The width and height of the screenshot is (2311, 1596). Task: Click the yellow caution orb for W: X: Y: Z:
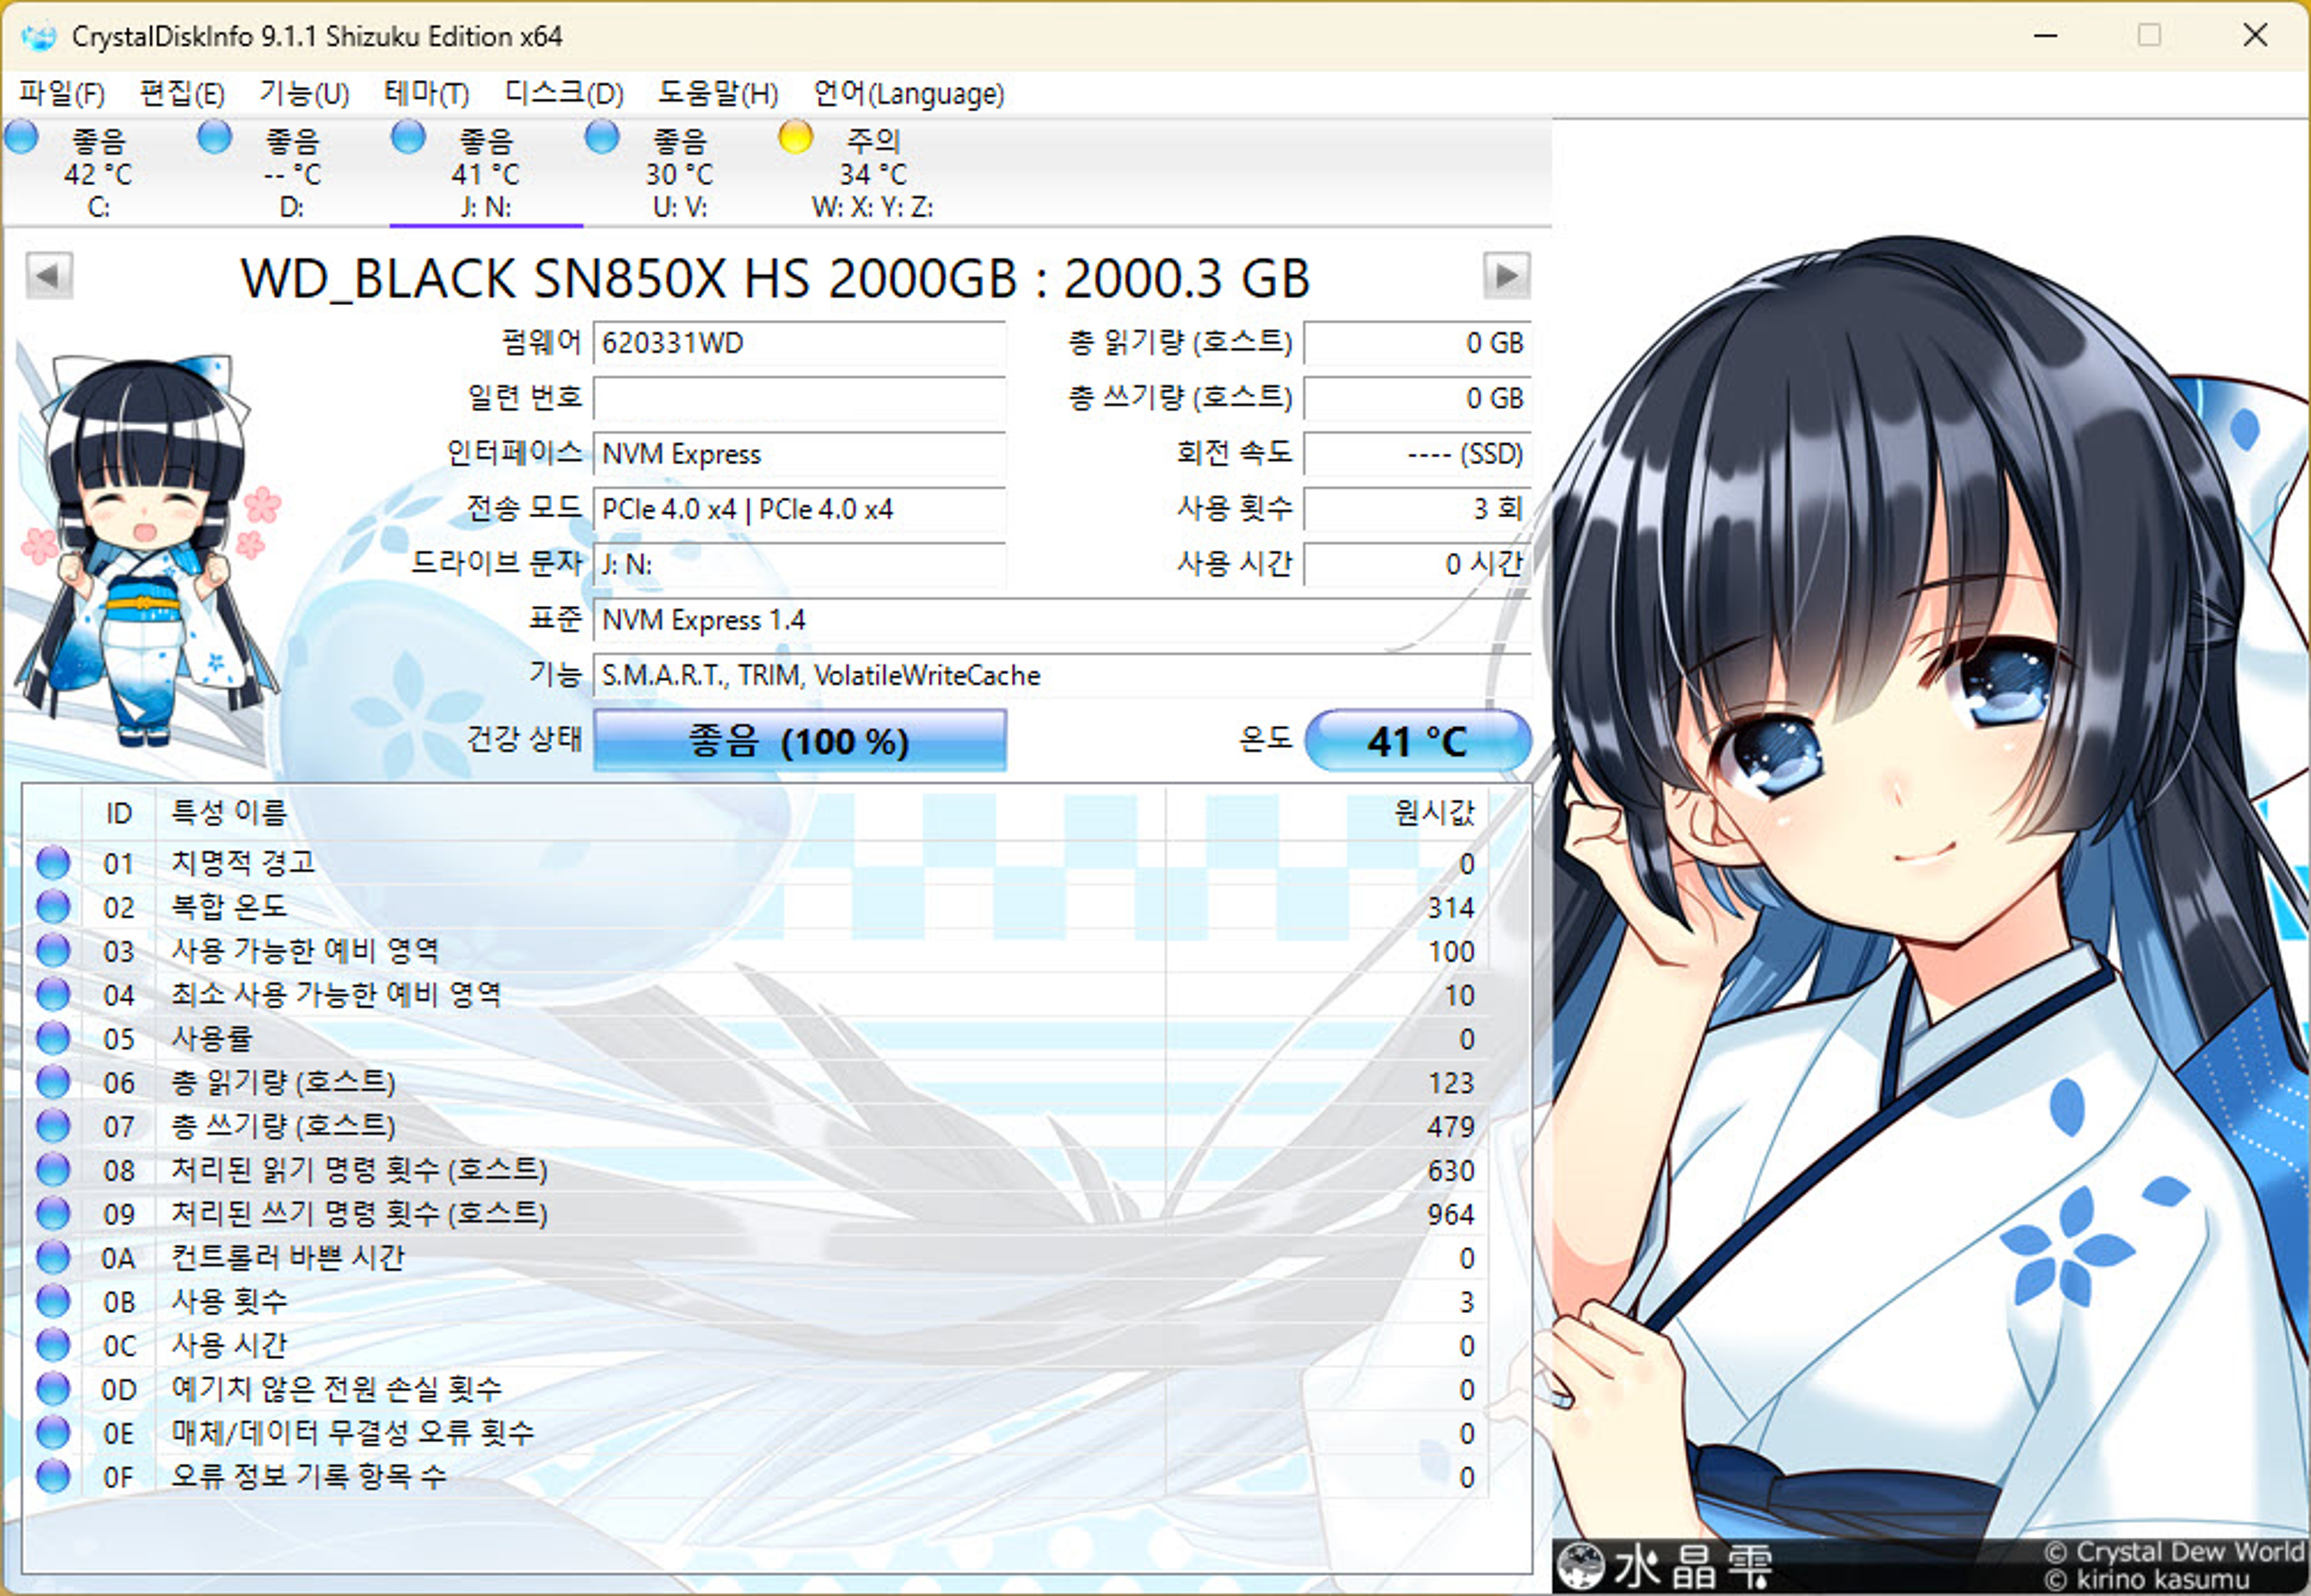(795, 137)
